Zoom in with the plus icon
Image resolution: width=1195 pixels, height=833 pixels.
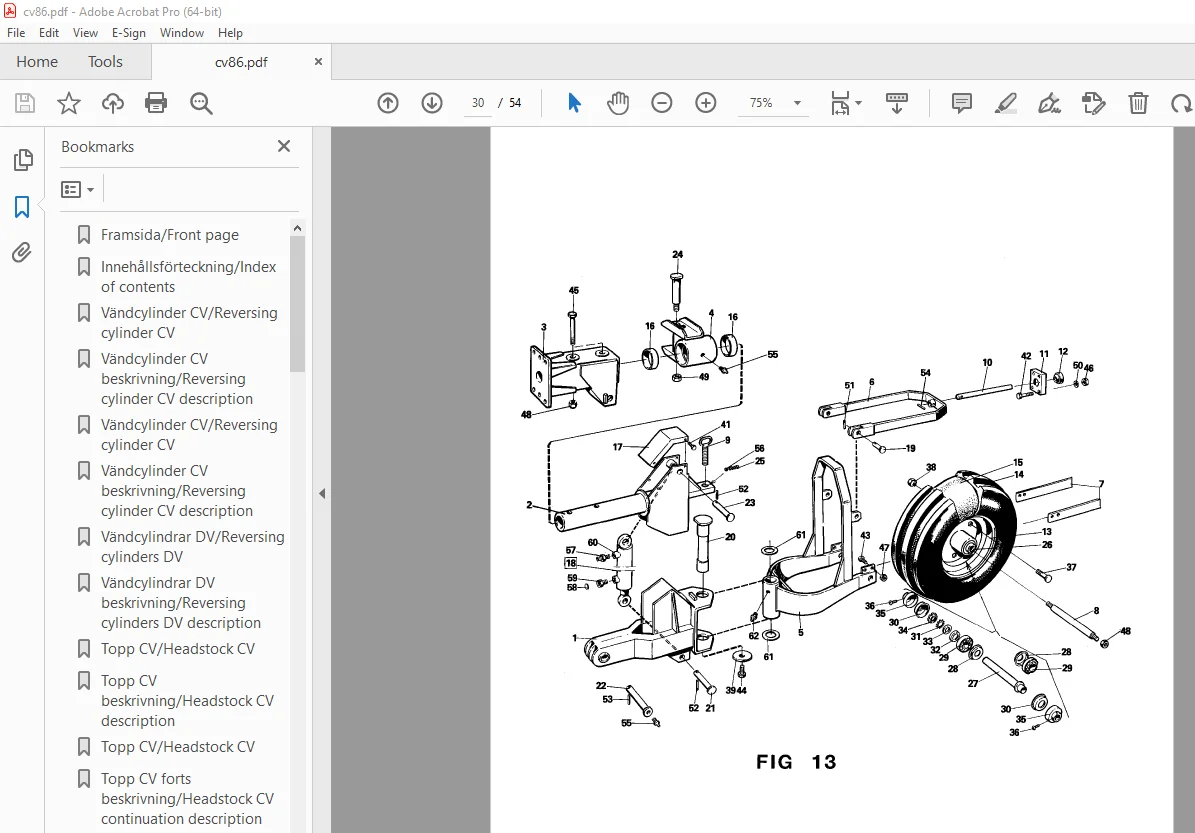tap(706, 103)
